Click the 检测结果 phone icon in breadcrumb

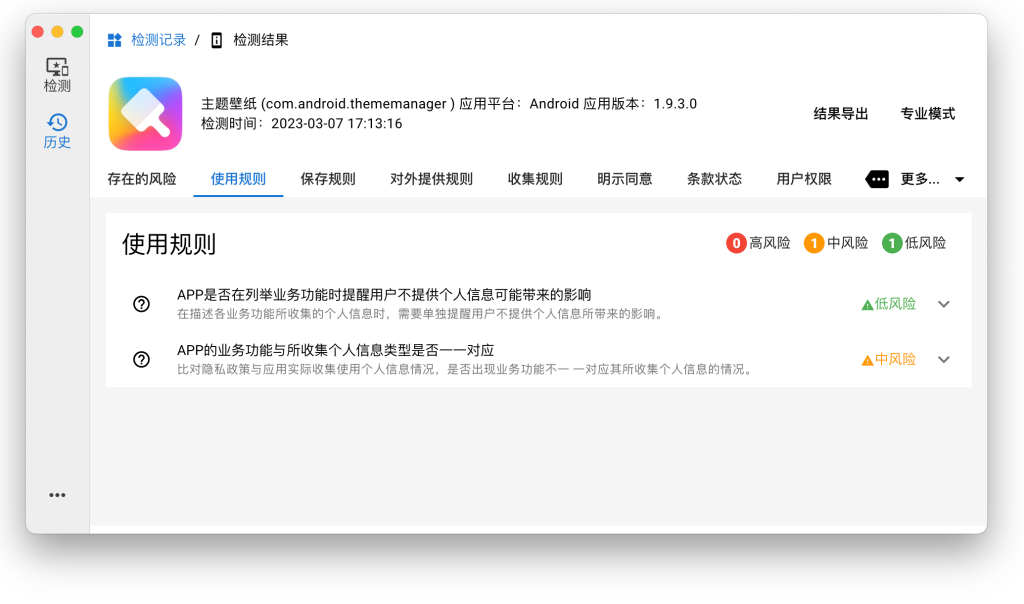click(216, 40)
